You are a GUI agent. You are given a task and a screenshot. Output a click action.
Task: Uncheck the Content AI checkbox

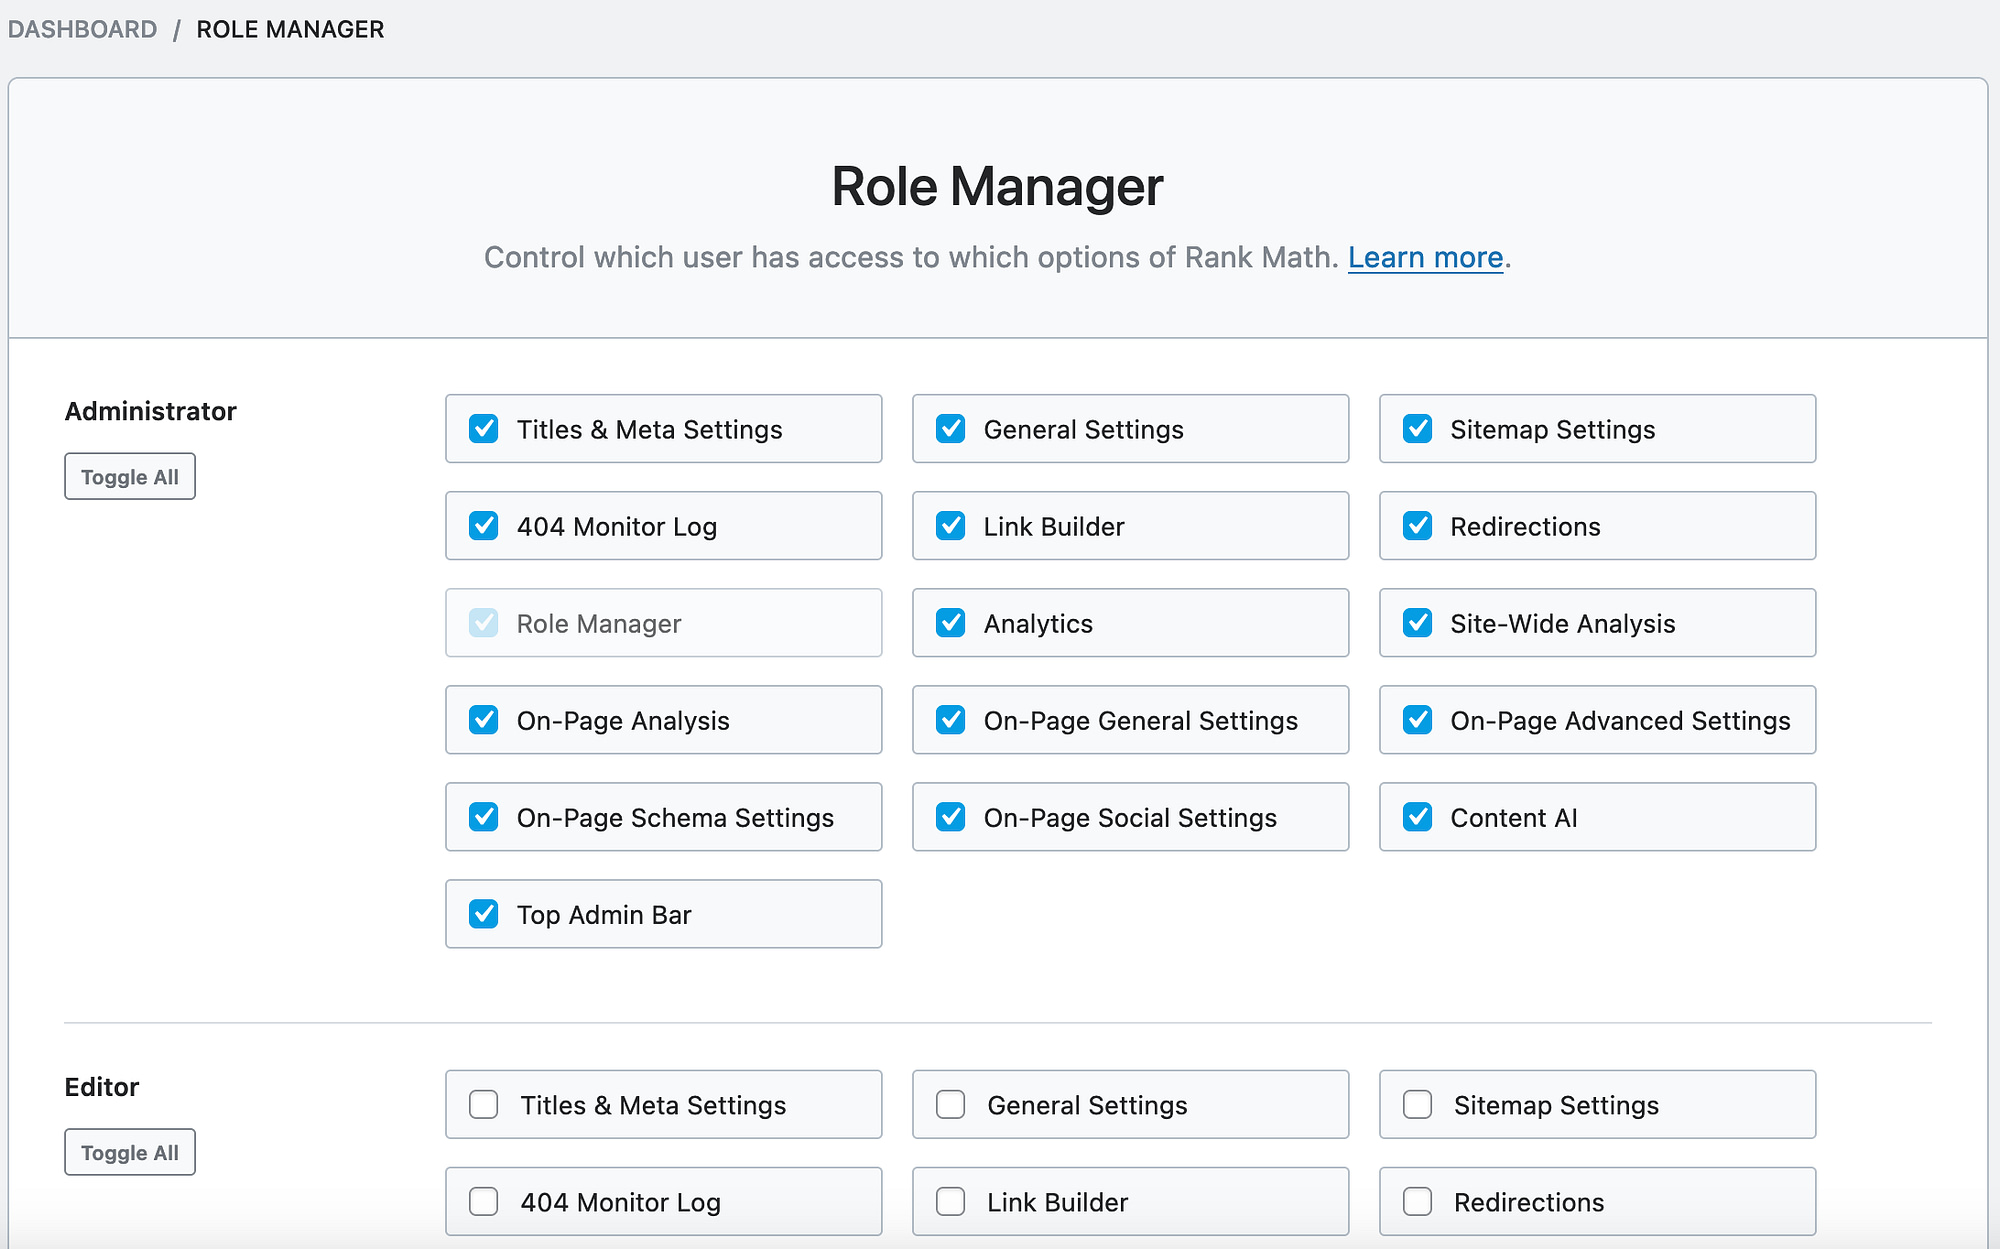click(x=1418, y=817)
